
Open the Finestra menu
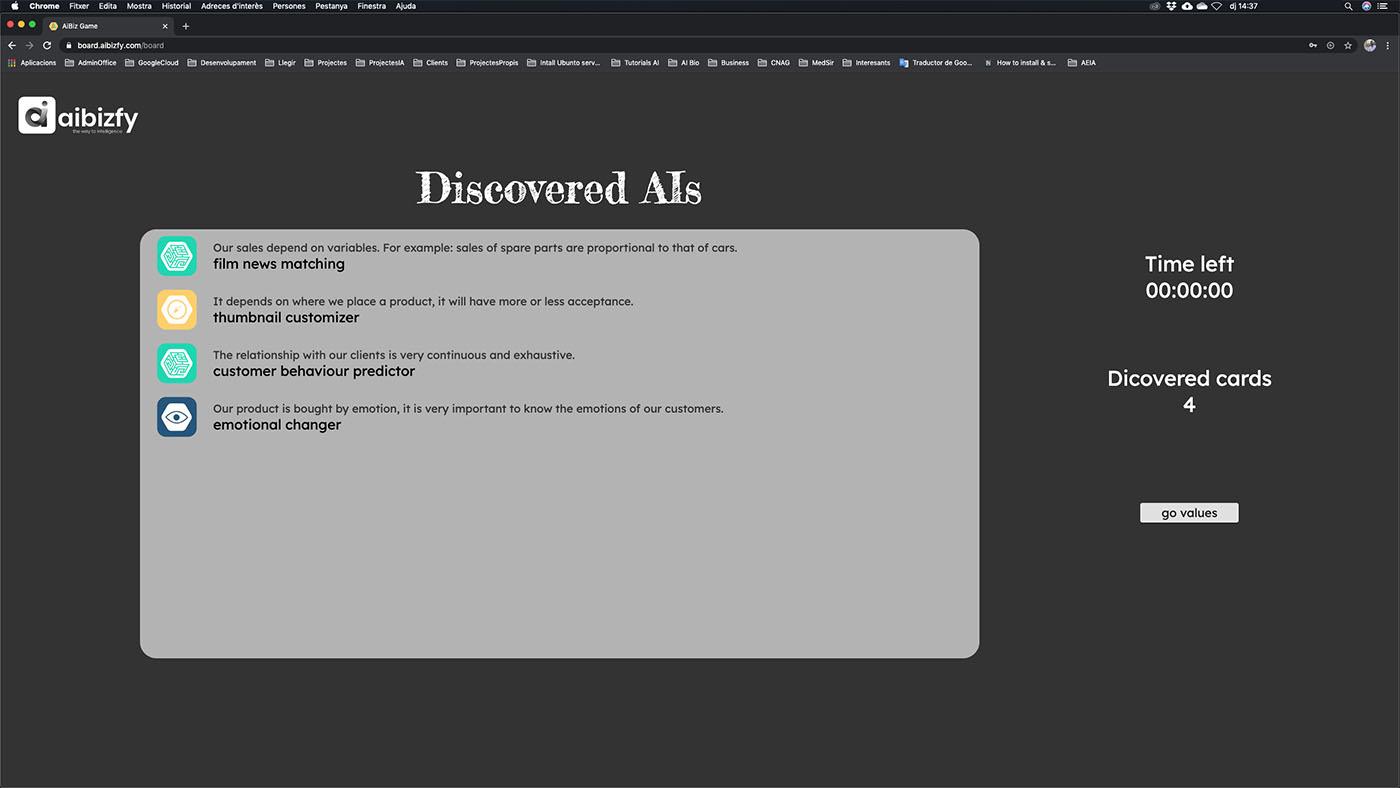(x=371, y=6)
